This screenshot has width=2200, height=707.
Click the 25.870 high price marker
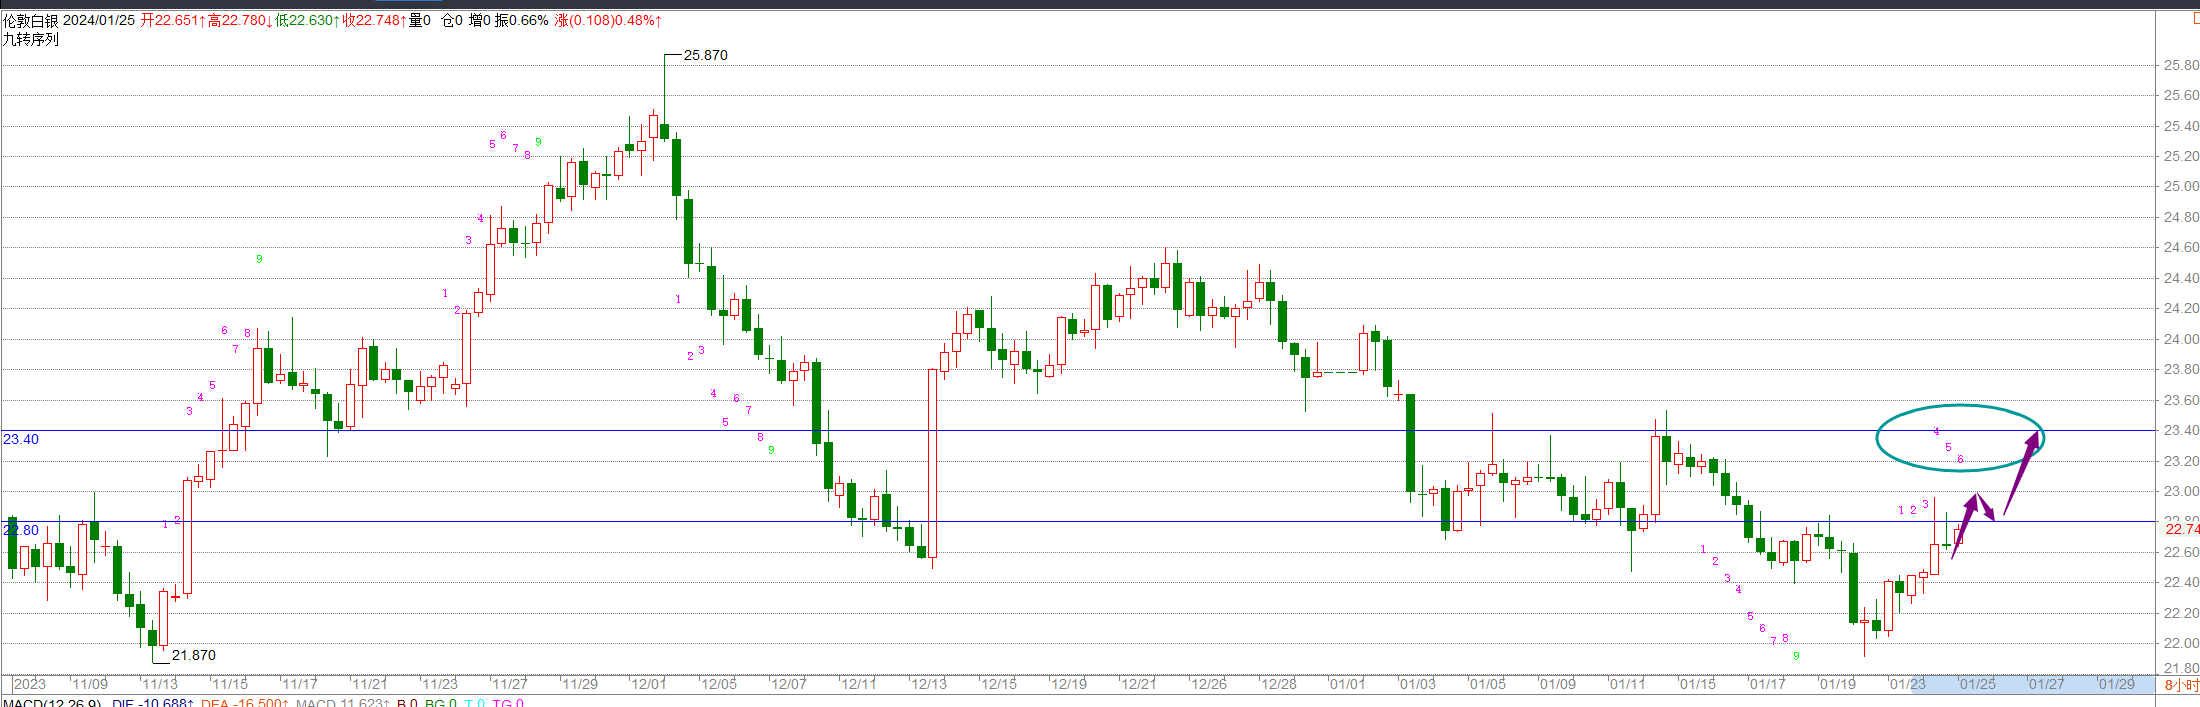point(706,55)
